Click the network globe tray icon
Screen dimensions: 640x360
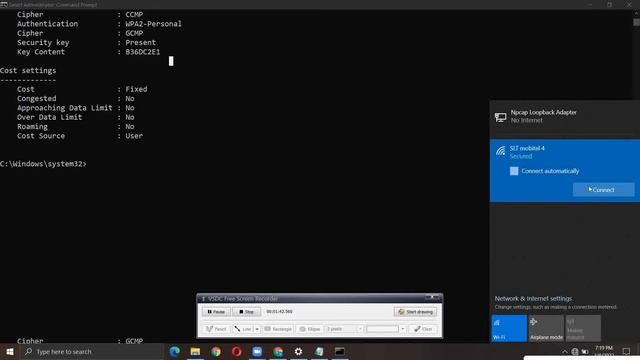[575, 351]
